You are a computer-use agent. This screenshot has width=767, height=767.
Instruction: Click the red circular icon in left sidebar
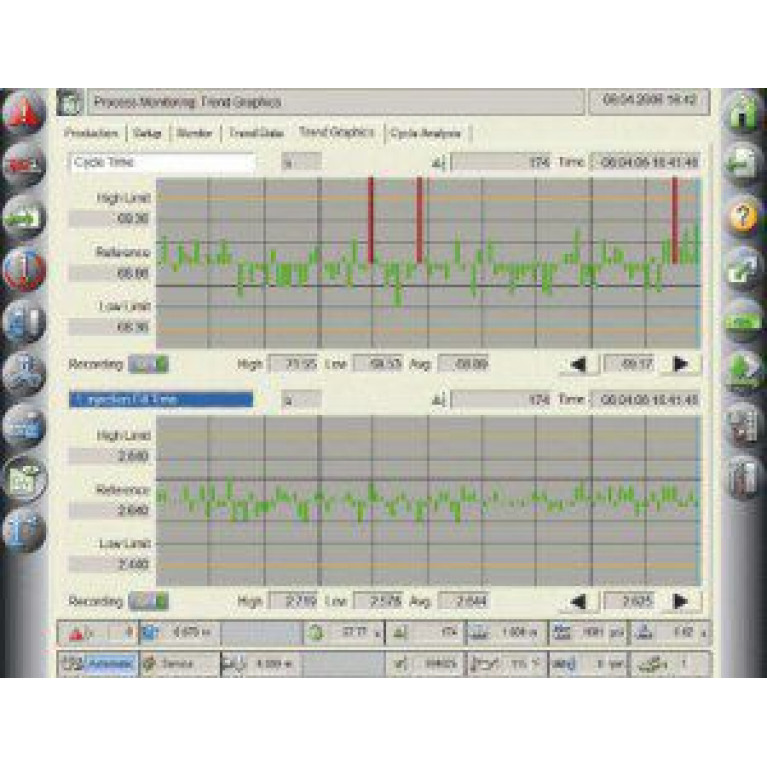pos(22,269)
